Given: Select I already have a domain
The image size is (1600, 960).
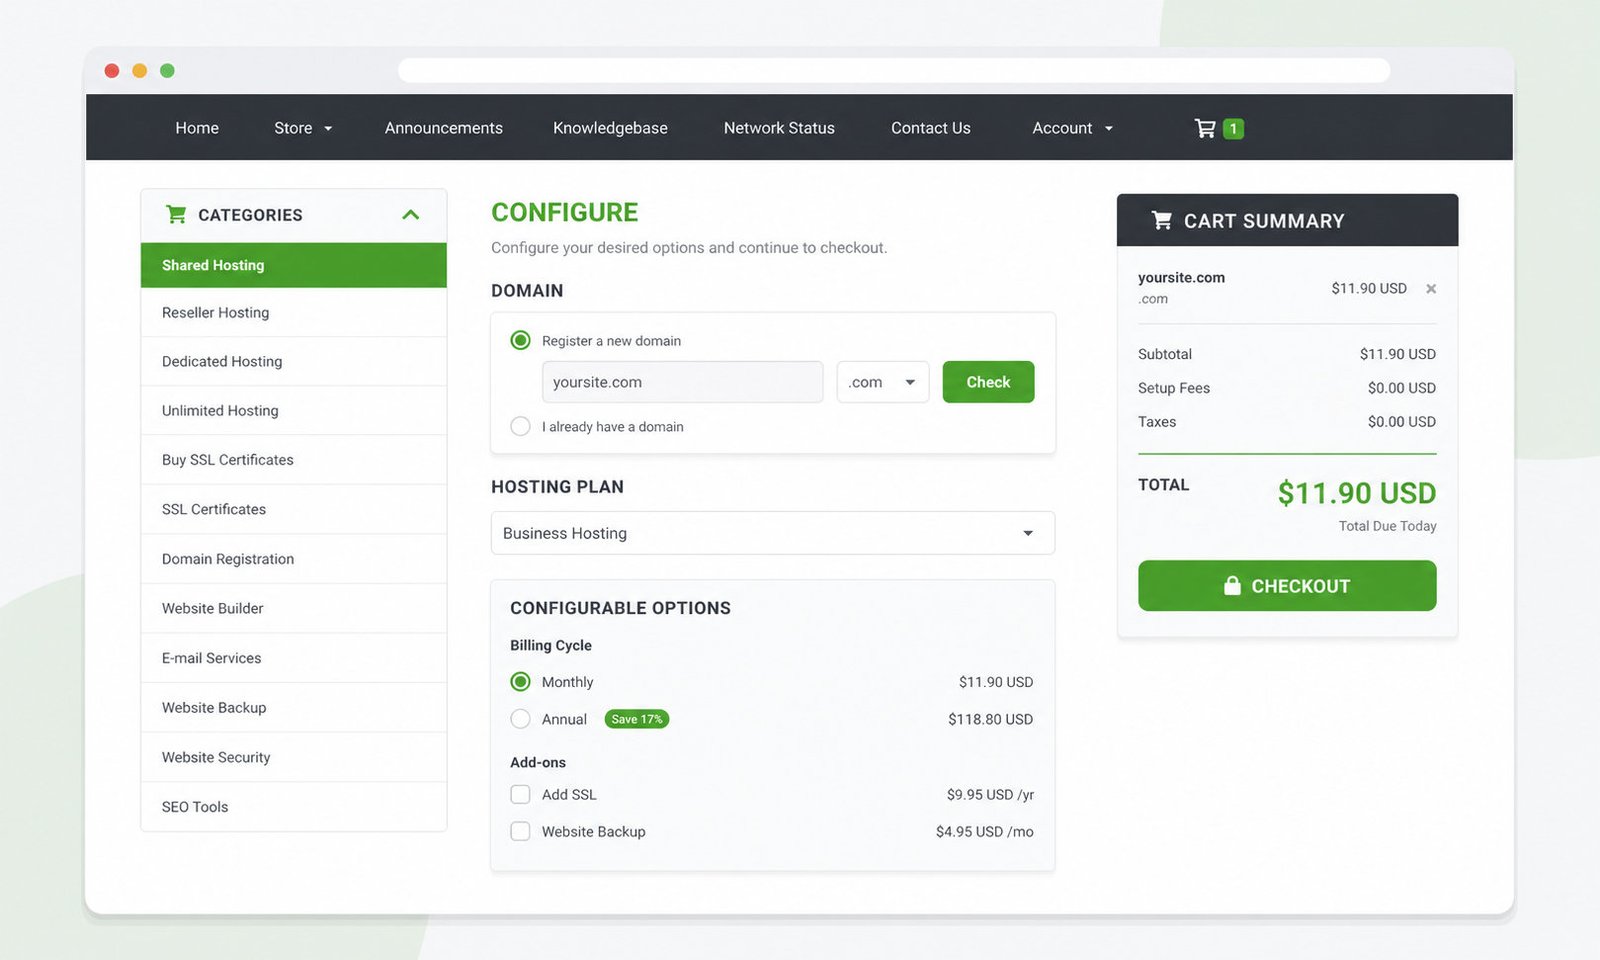Looking at the screenshot, I should point(520,426).
